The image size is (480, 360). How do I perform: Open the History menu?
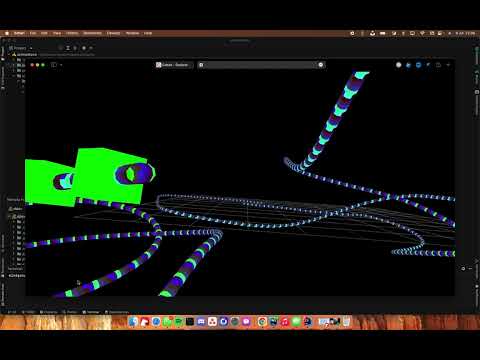pyautogui.click(x=72, y=33)
